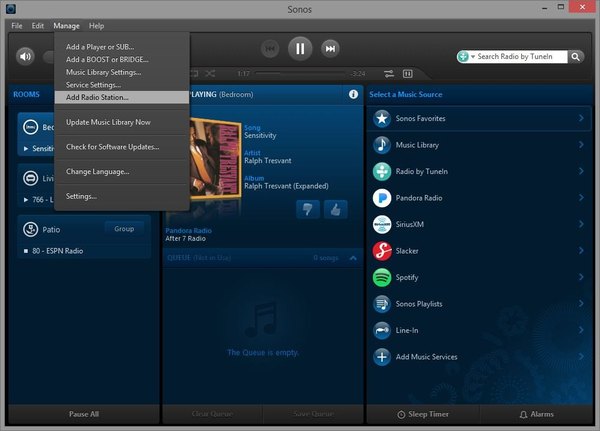
Task: Mute the volume speaker icon
Action: click(x=26, y=57)
